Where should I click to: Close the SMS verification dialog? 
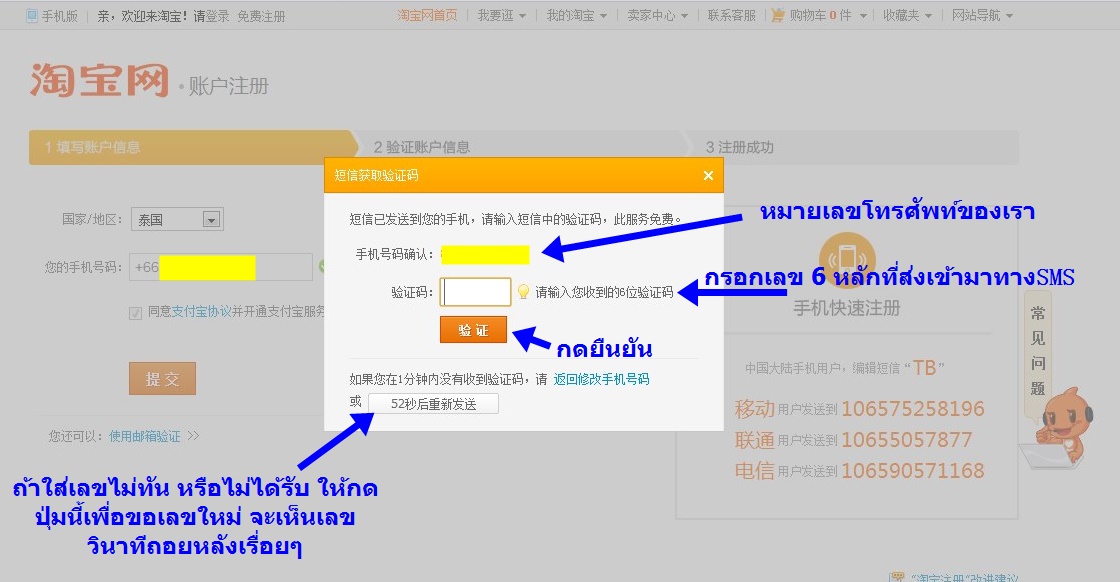[708, 176]
